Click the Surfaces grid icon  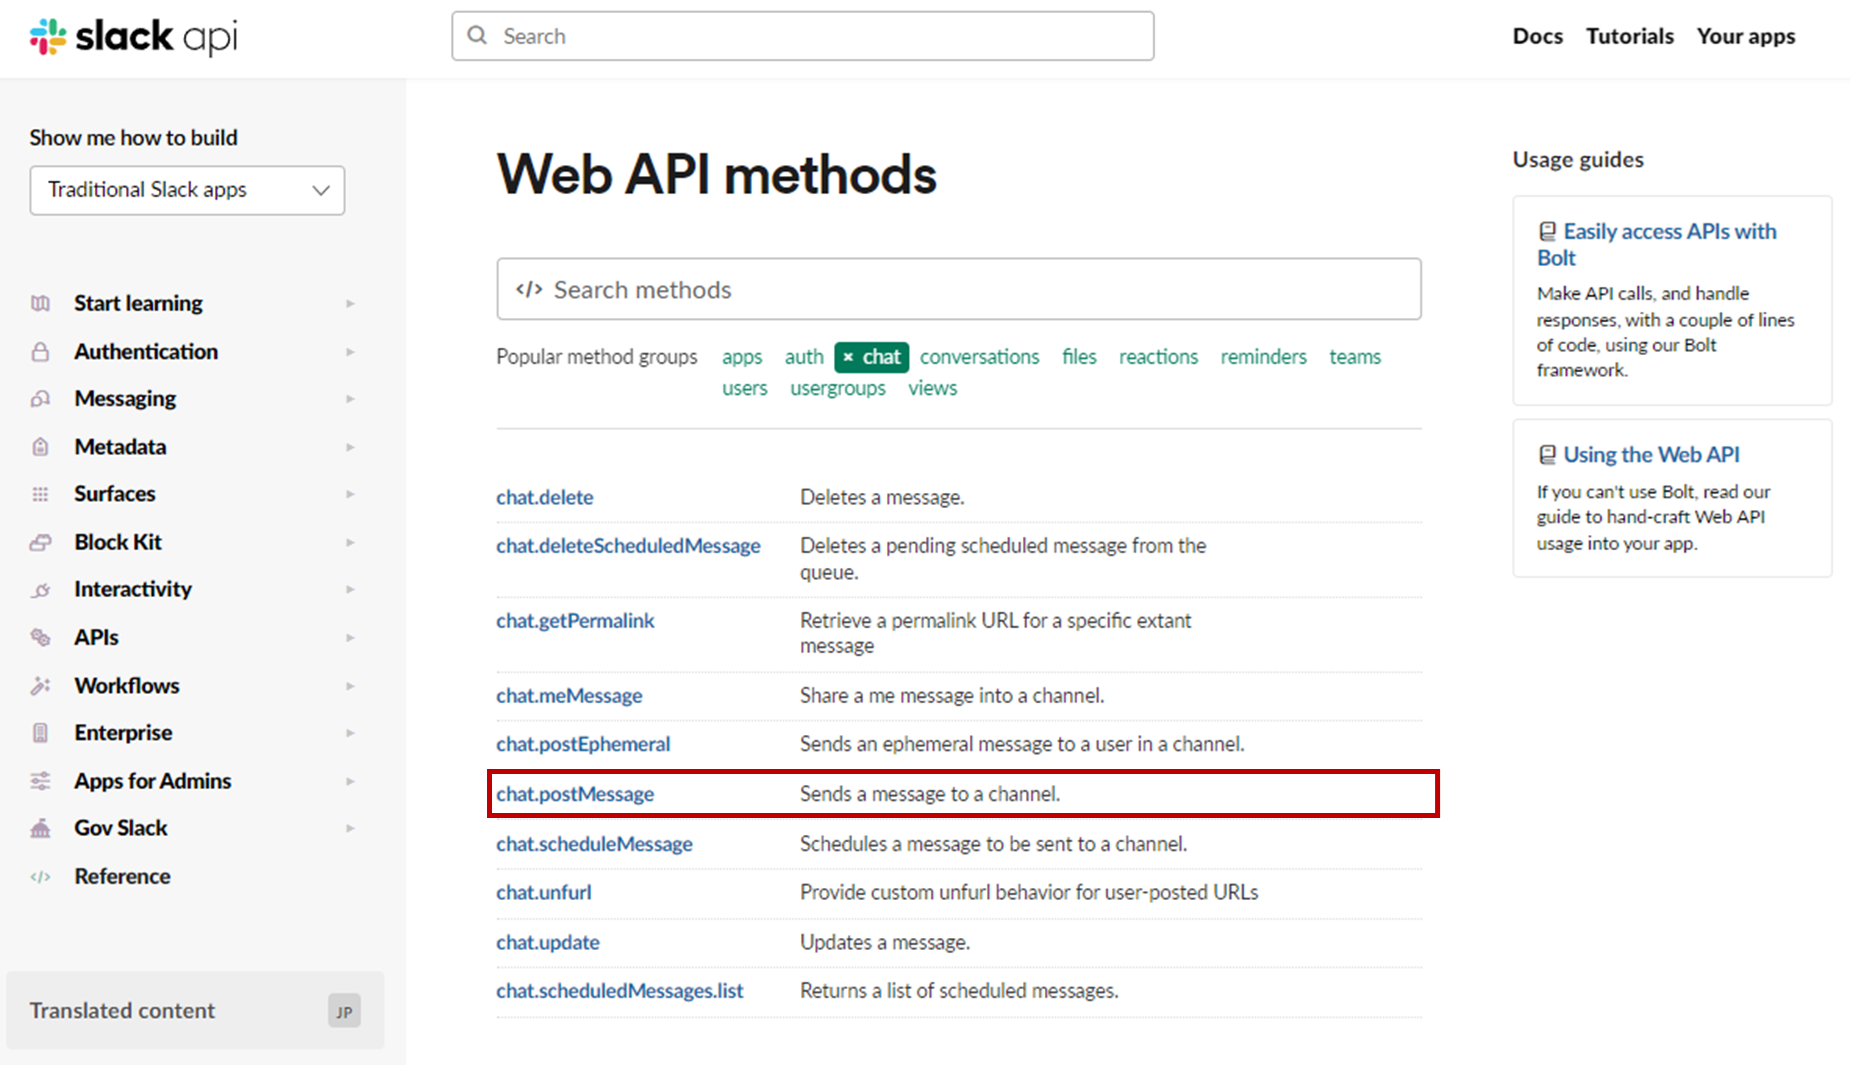point(40,494)
